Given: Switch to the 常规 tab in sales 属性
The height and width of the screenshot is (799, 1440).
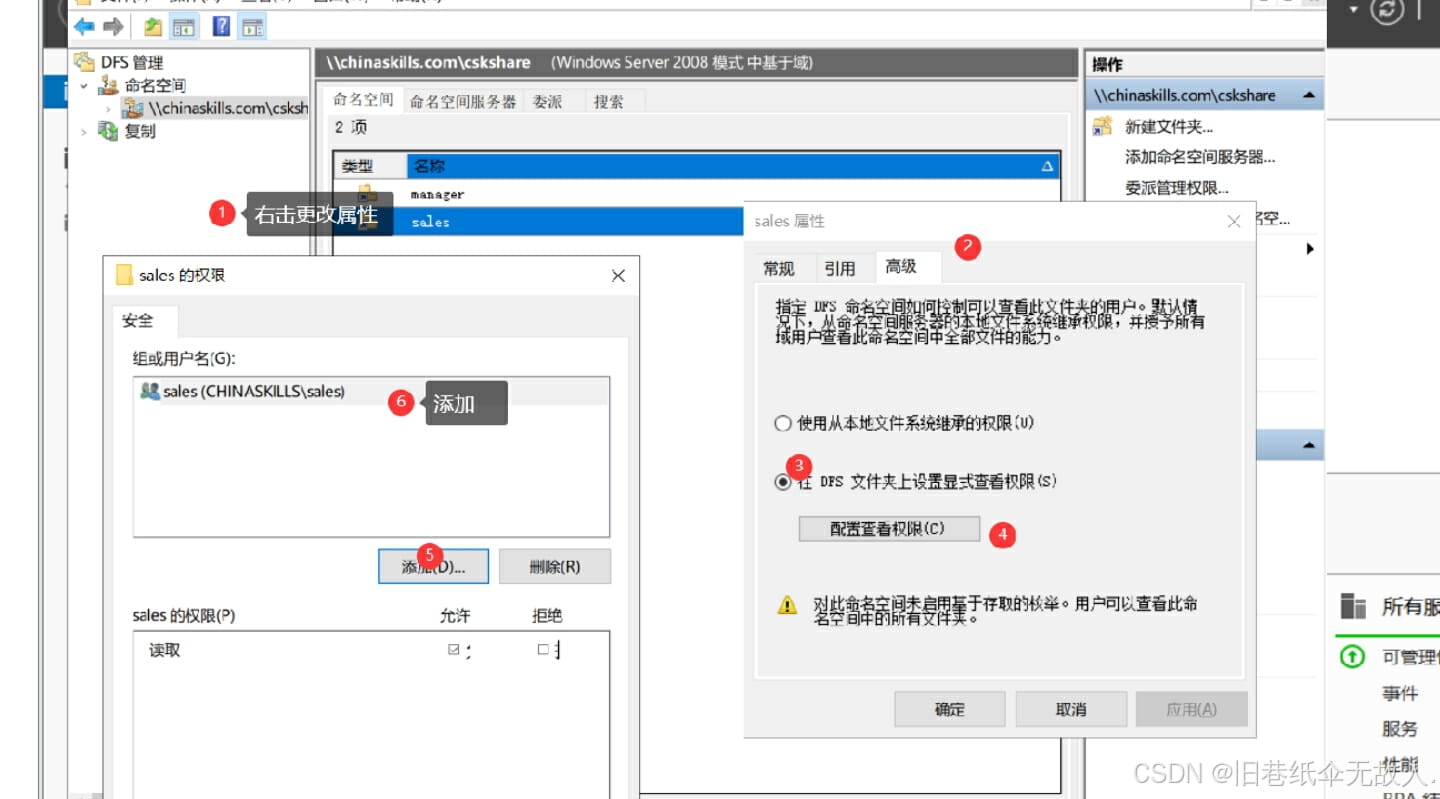Looking at the screenshot, I should pyautogui.click(x=779, y=267).
